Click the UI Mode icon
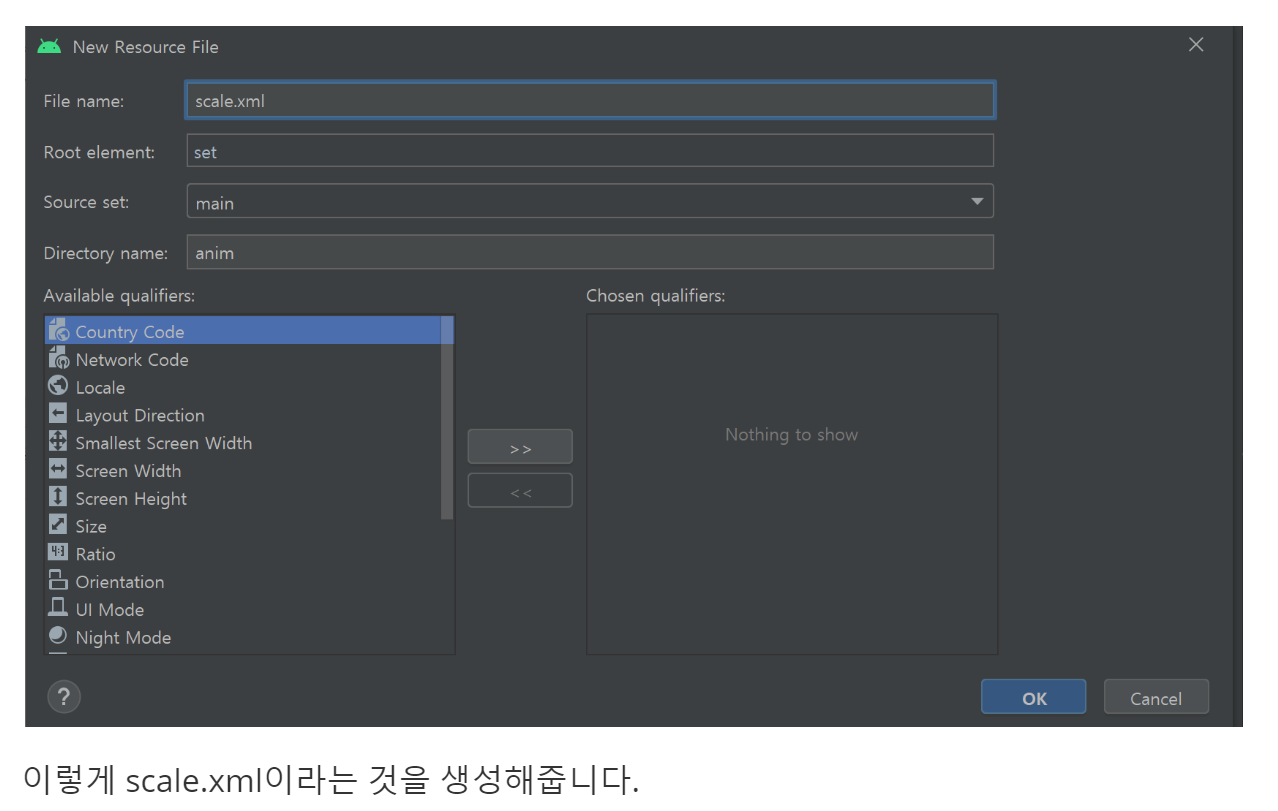 [x=58, y=608]
